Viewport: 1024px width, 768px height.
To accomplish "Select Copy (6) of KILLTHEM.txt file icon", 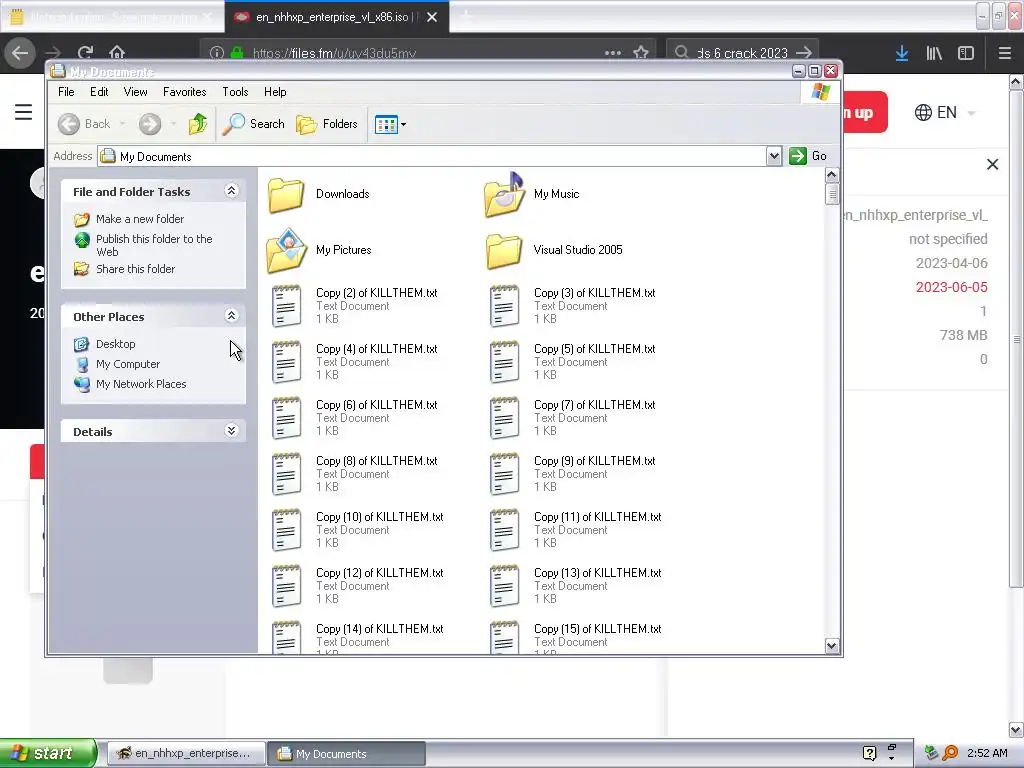I will pos(286,418).
